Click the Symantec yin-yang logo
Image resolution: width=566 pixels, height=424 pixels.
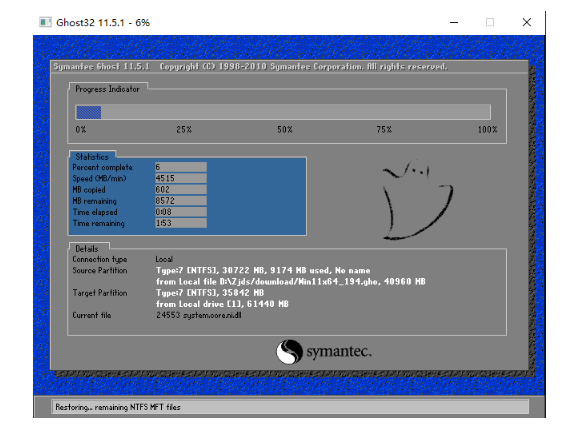point(289,351)
